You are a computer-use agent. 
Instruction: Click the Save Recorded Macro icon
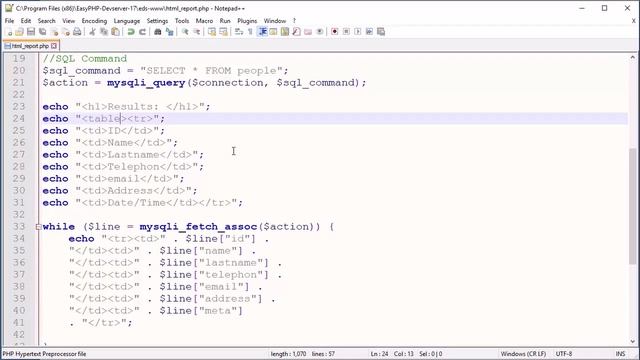click(x=381, y=32)
